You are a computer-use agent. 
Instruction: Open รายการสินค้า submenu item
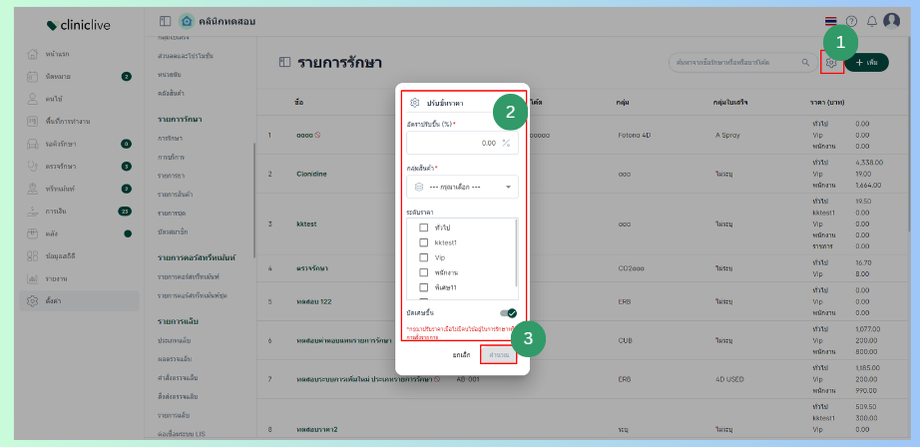[175, 194]
